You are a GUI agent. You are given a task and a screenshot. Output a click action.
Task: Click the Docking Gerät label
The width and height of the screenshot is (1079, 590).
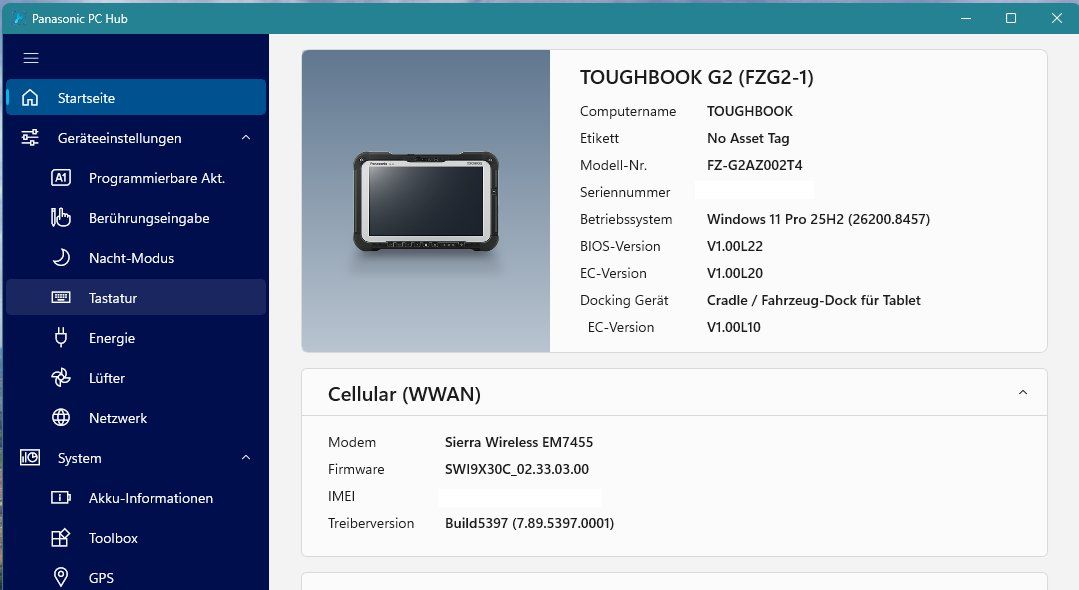click(x=623, y=300)
